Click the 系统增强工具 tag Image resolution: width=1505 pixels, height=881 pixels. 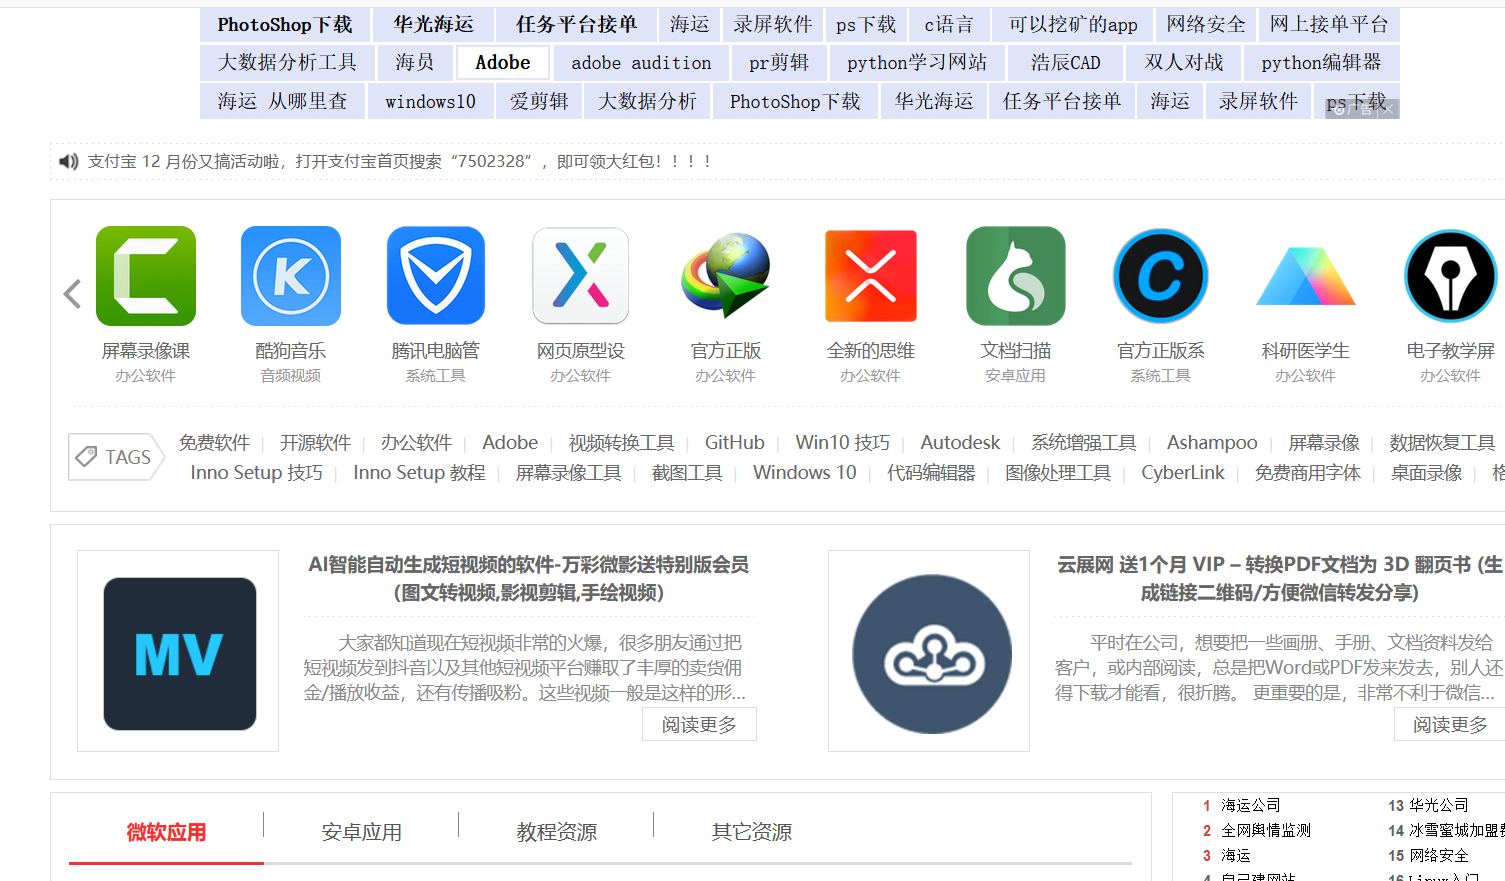coord(1084,442)
